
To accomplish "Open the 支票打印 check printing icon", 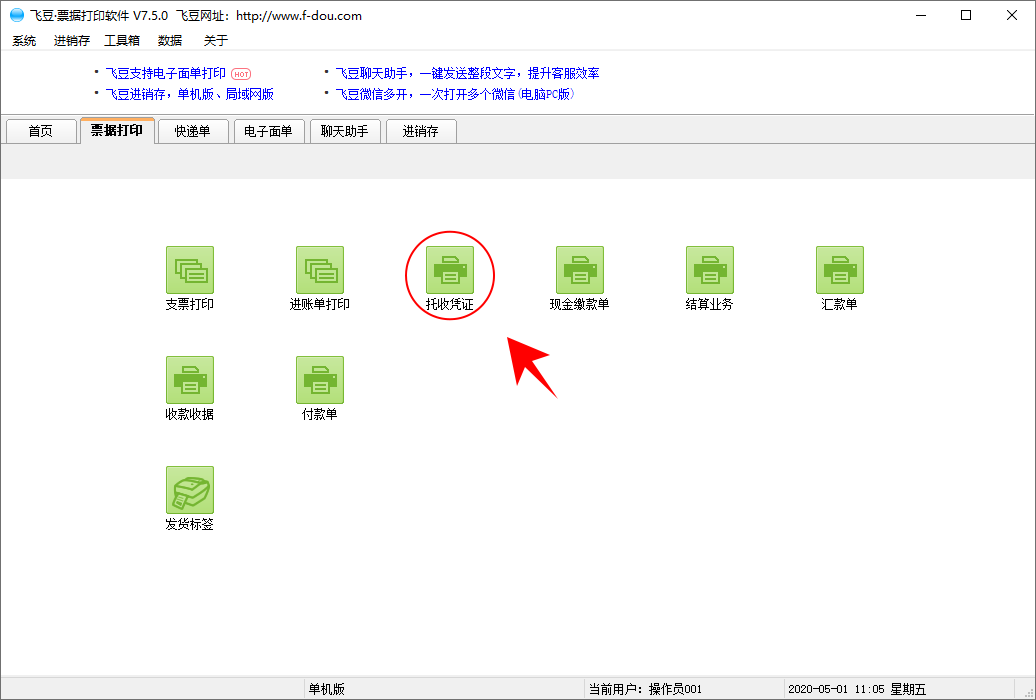I will (189, 270).
